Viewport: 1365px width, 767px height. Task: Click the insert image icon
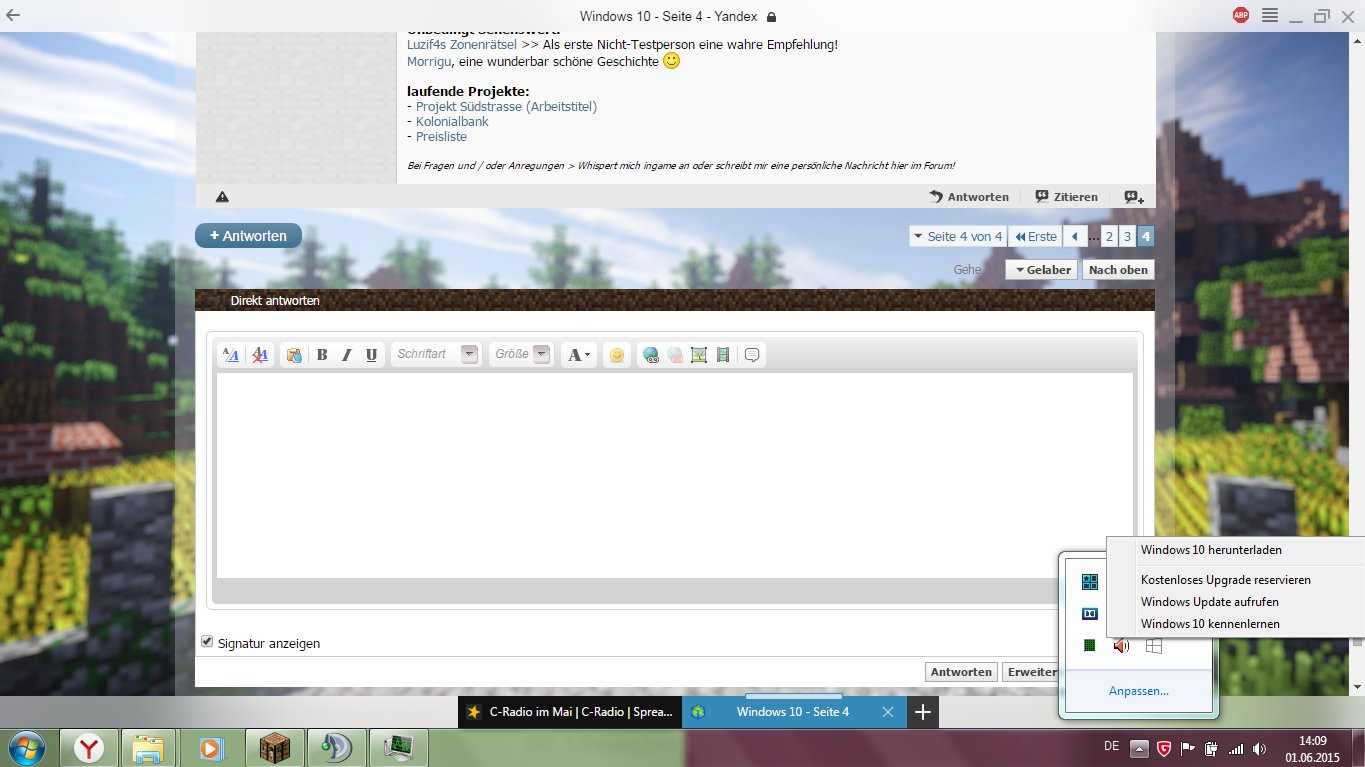(699, 355)
